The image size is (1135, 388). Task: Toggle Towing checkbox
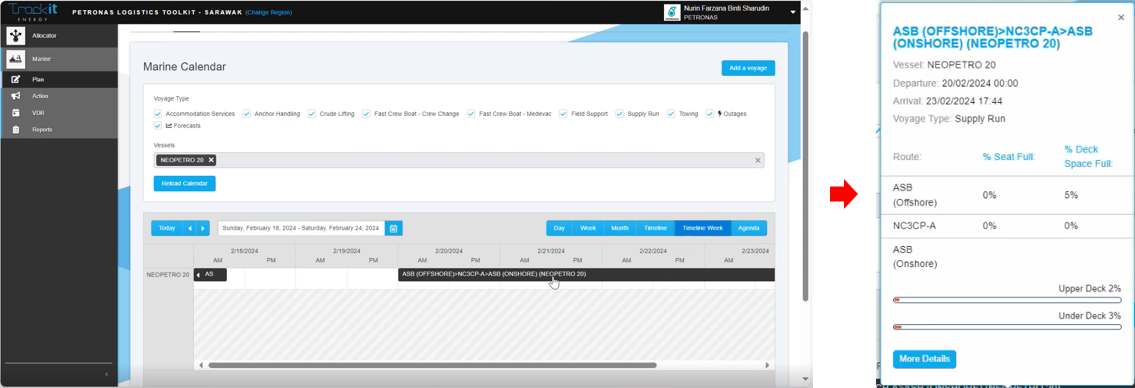671,114
